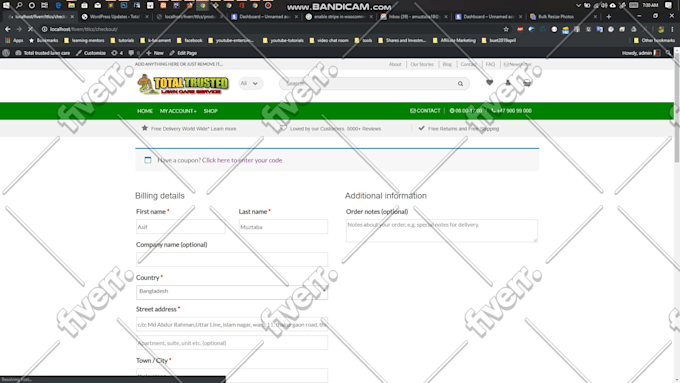Go back in browser history
Screen dimensions: 680x383
(x=7, y=29)
